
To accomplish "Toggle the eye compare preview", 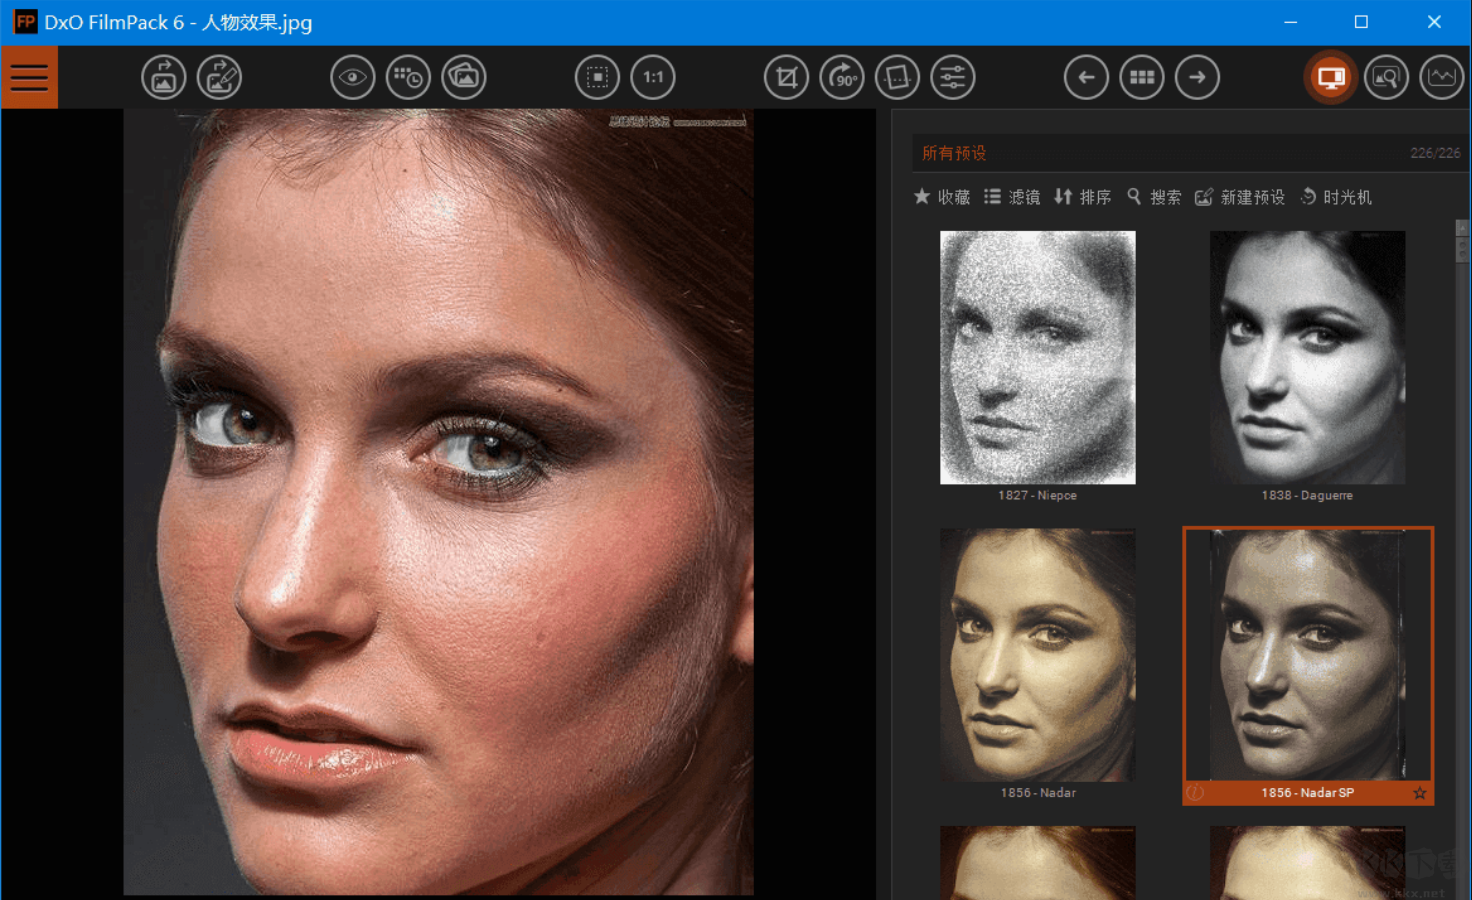I will click(353, 77).
